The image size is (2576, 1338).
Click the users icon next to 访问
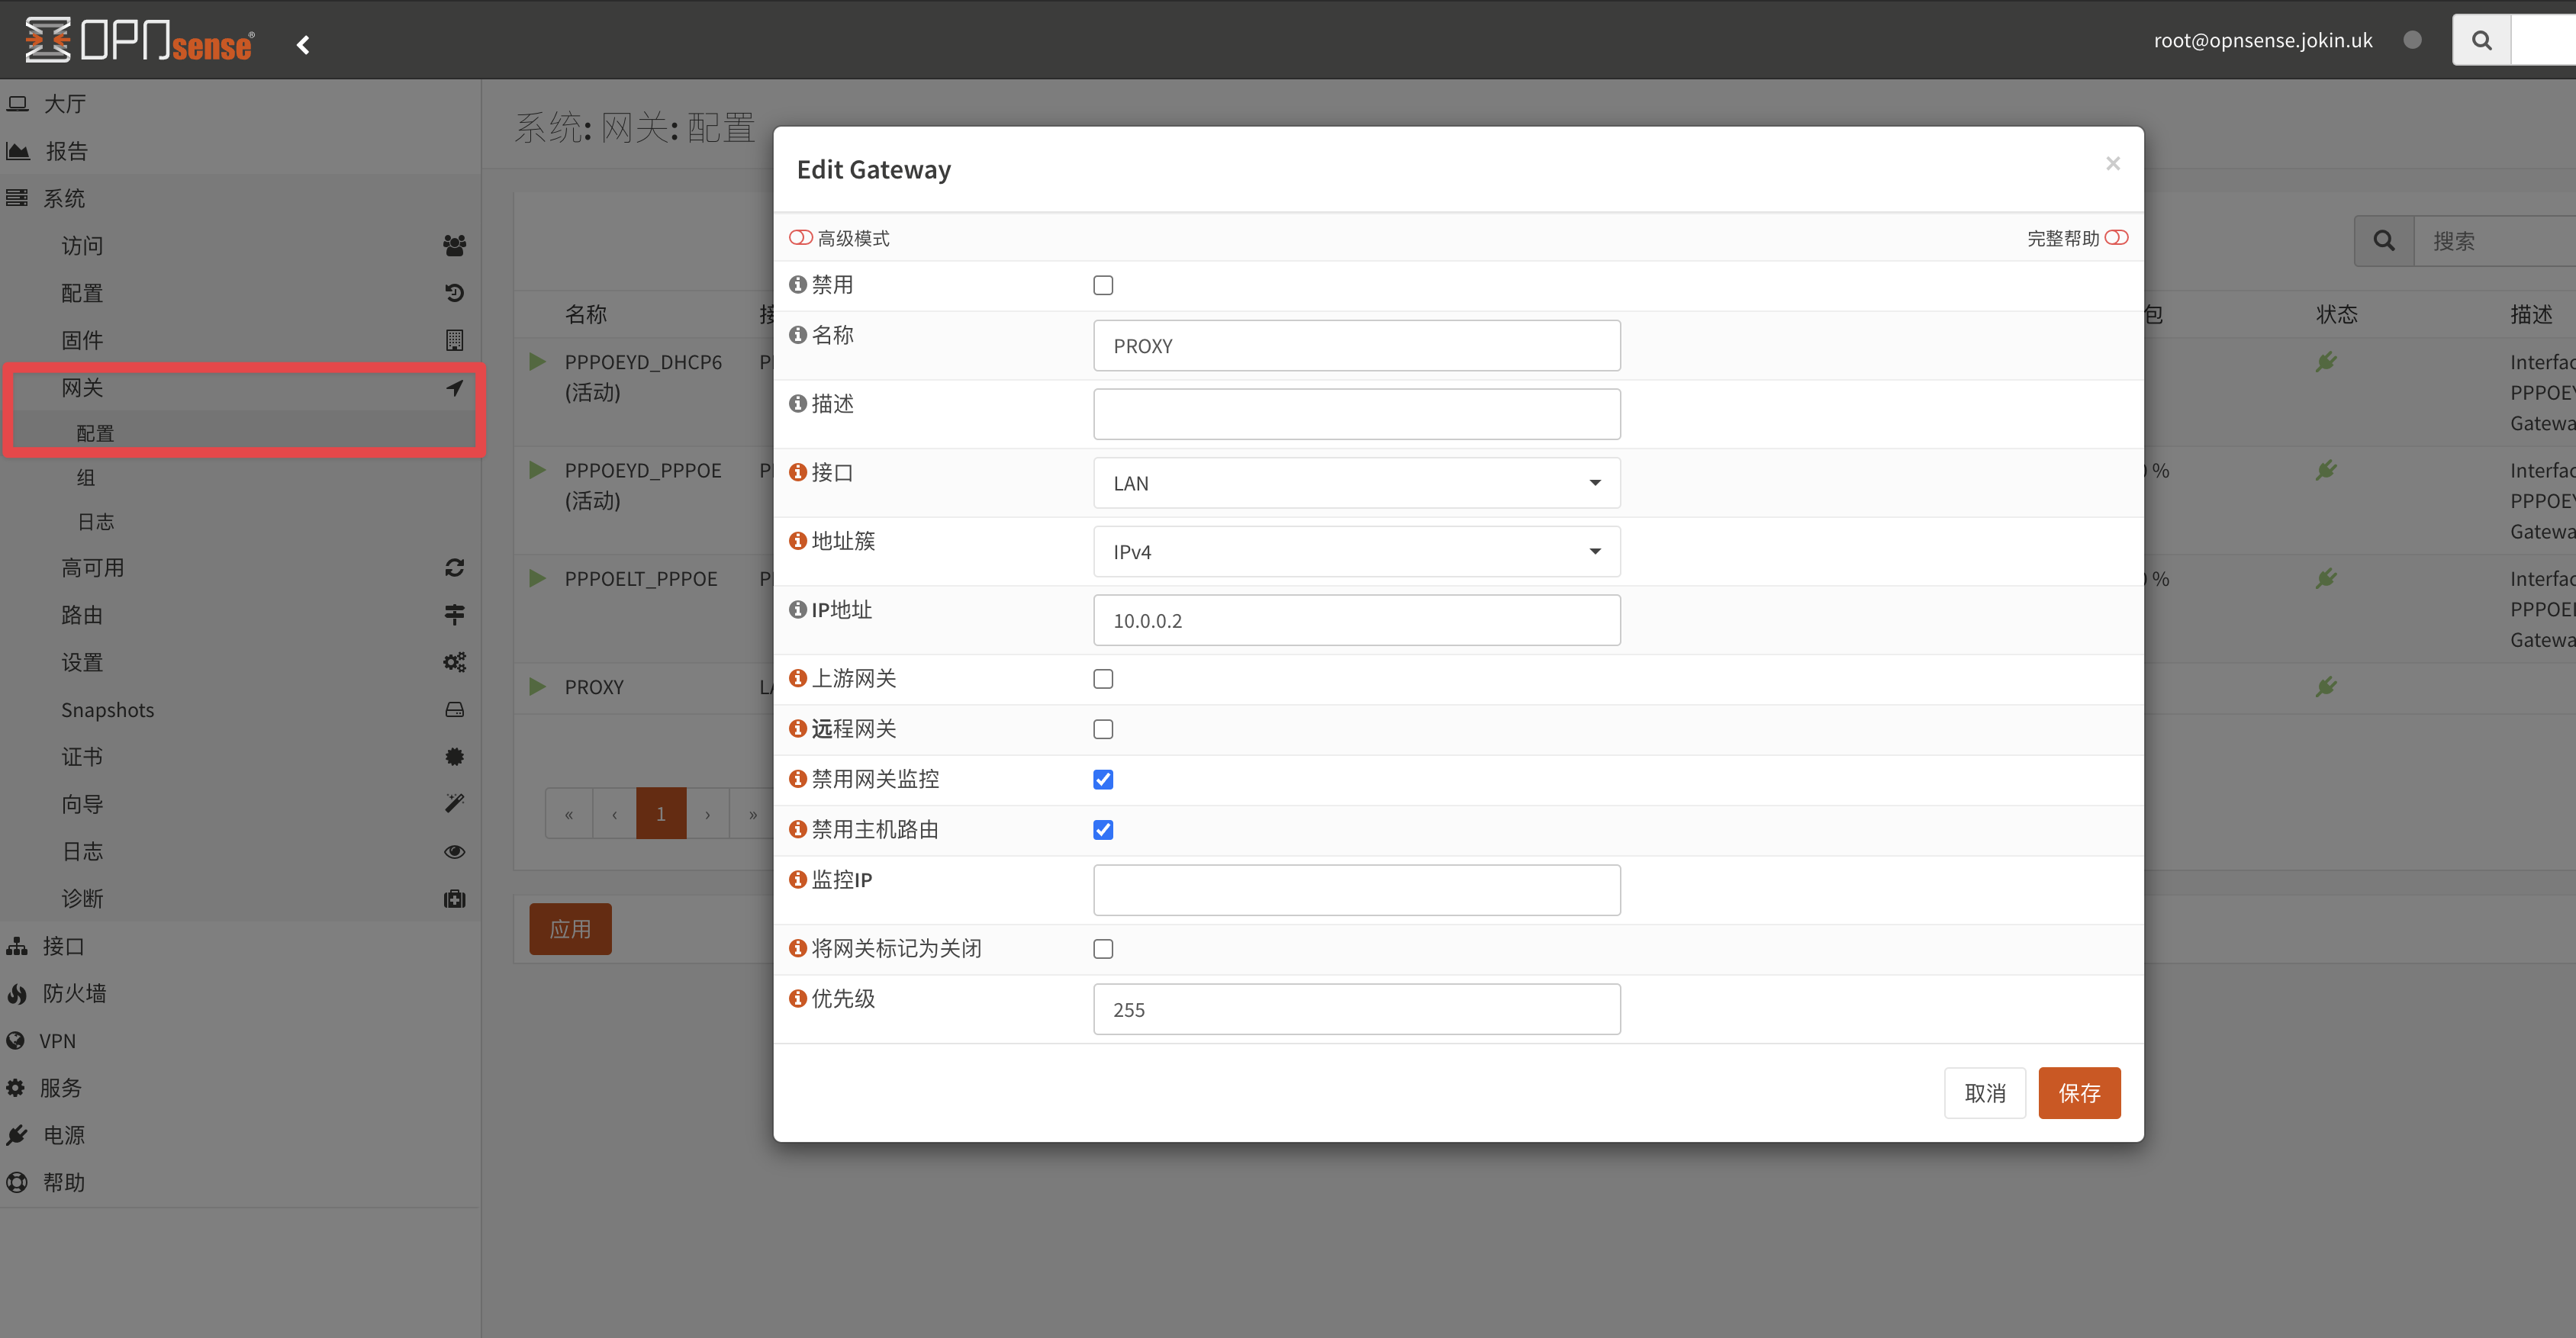click(454, 245)
